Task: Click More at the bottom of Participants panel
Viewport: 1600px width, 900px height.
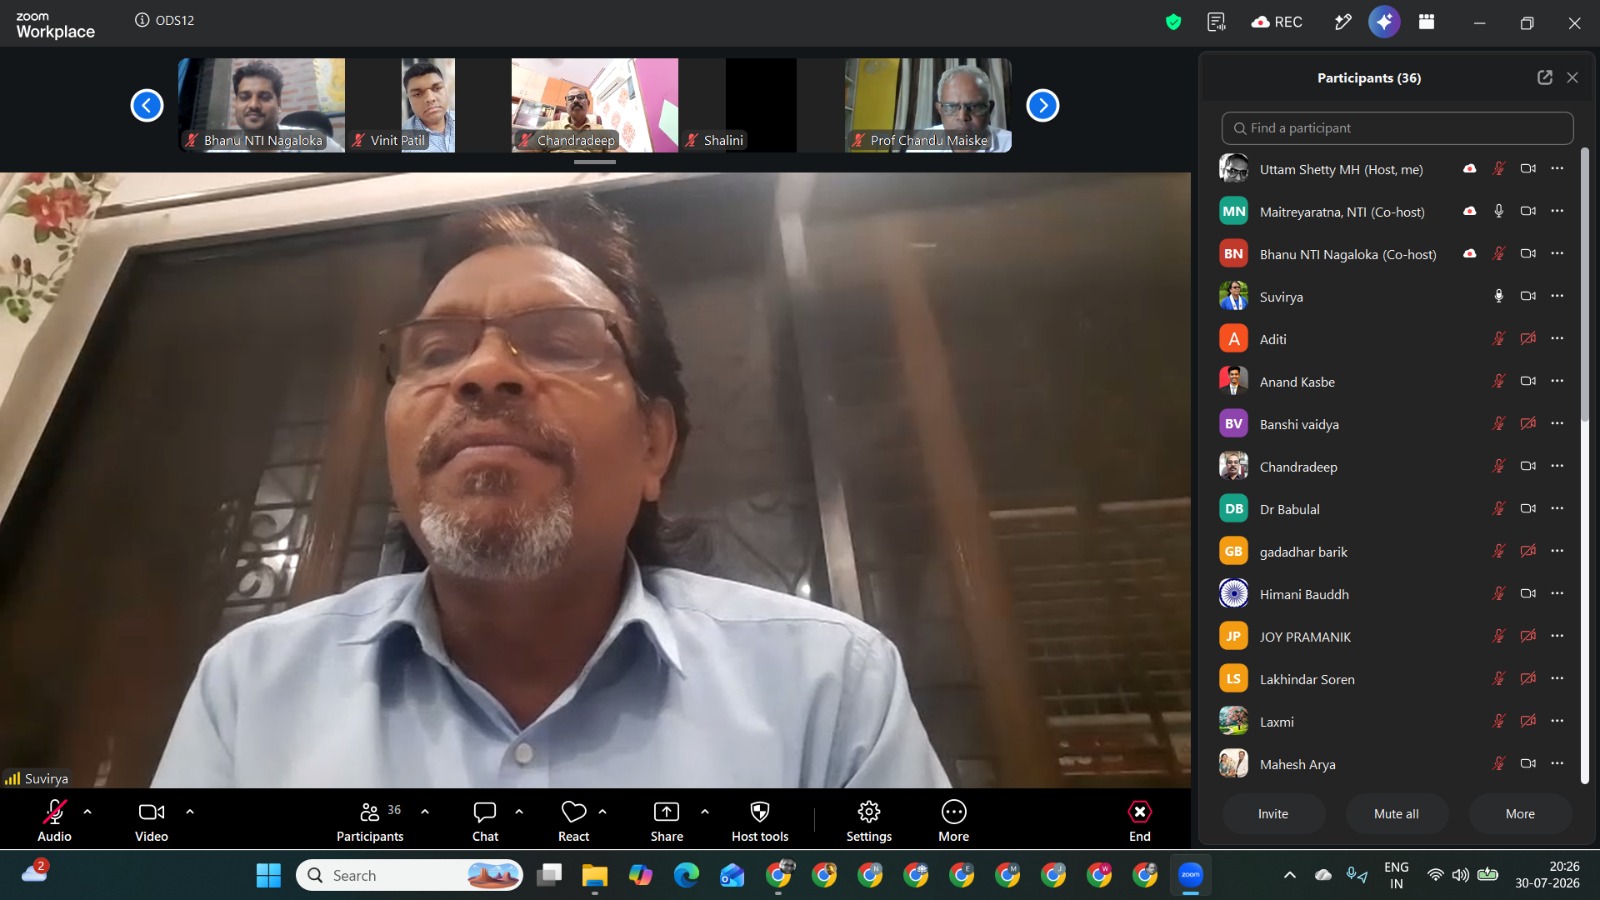Action: pos(1520,814)
